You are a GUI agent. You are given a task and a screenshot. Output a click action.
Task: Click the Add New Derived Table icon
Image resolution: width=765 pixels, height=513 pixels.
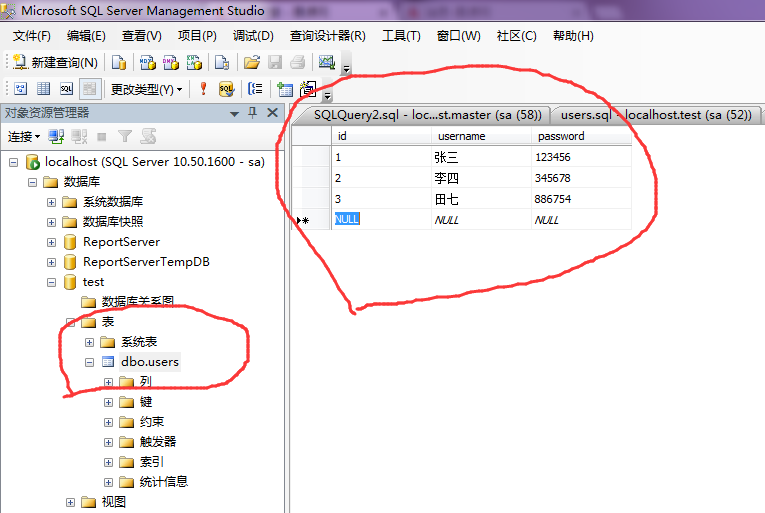(308, 89)
